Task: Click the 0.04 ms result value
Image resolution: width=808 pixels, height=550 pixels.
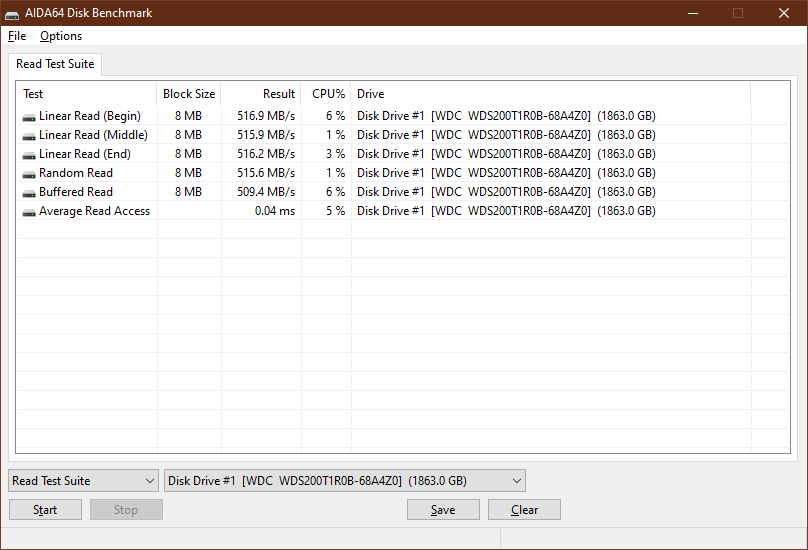Action: [275, 211]
